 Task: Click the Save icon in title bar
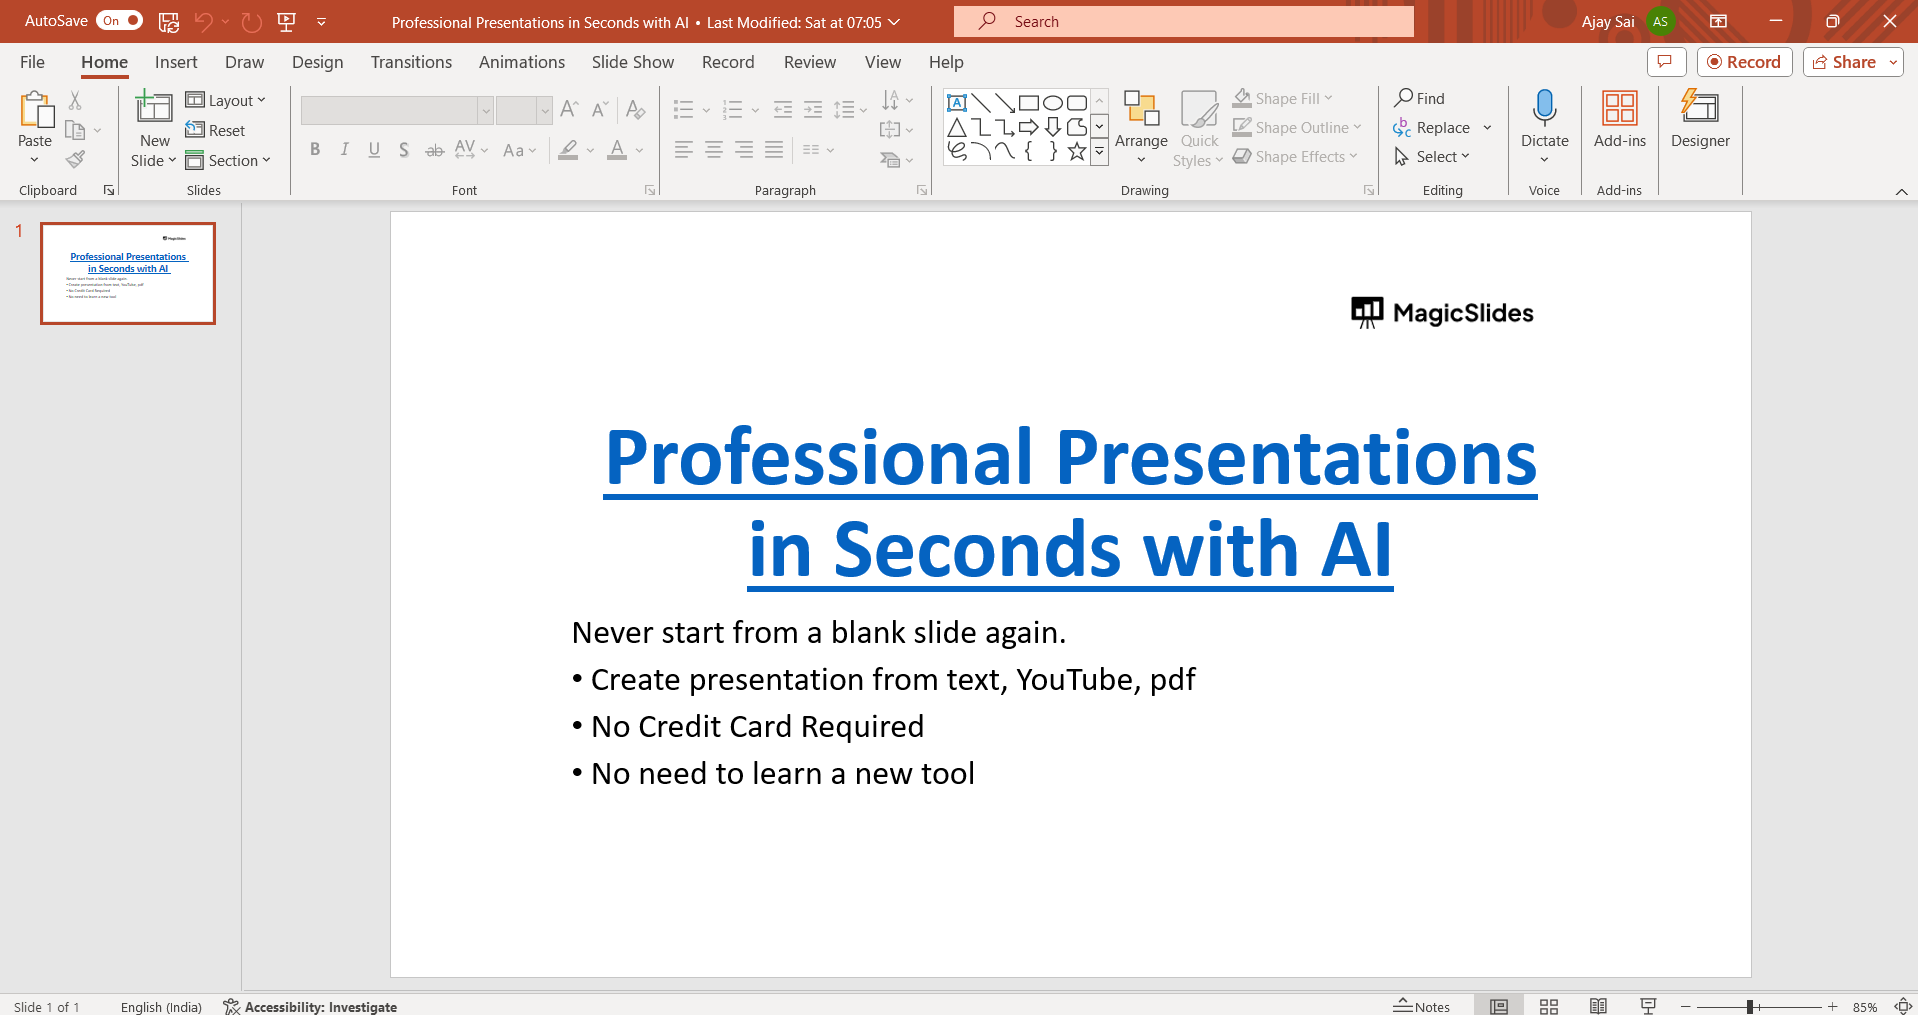tap(169, 21)
